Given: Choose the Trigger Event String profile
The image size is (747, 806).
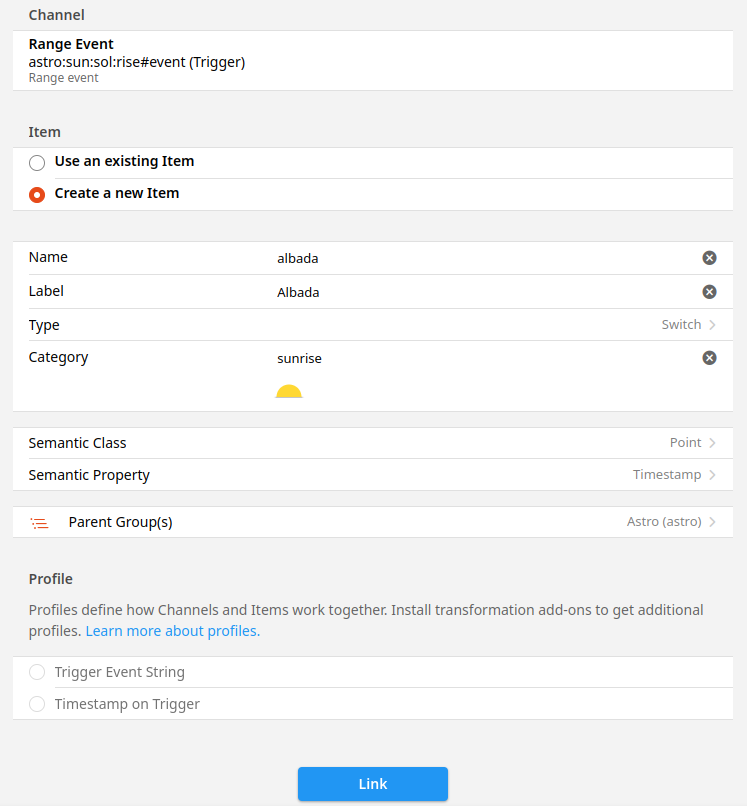Looking at the screenshot, I should 37,672.
